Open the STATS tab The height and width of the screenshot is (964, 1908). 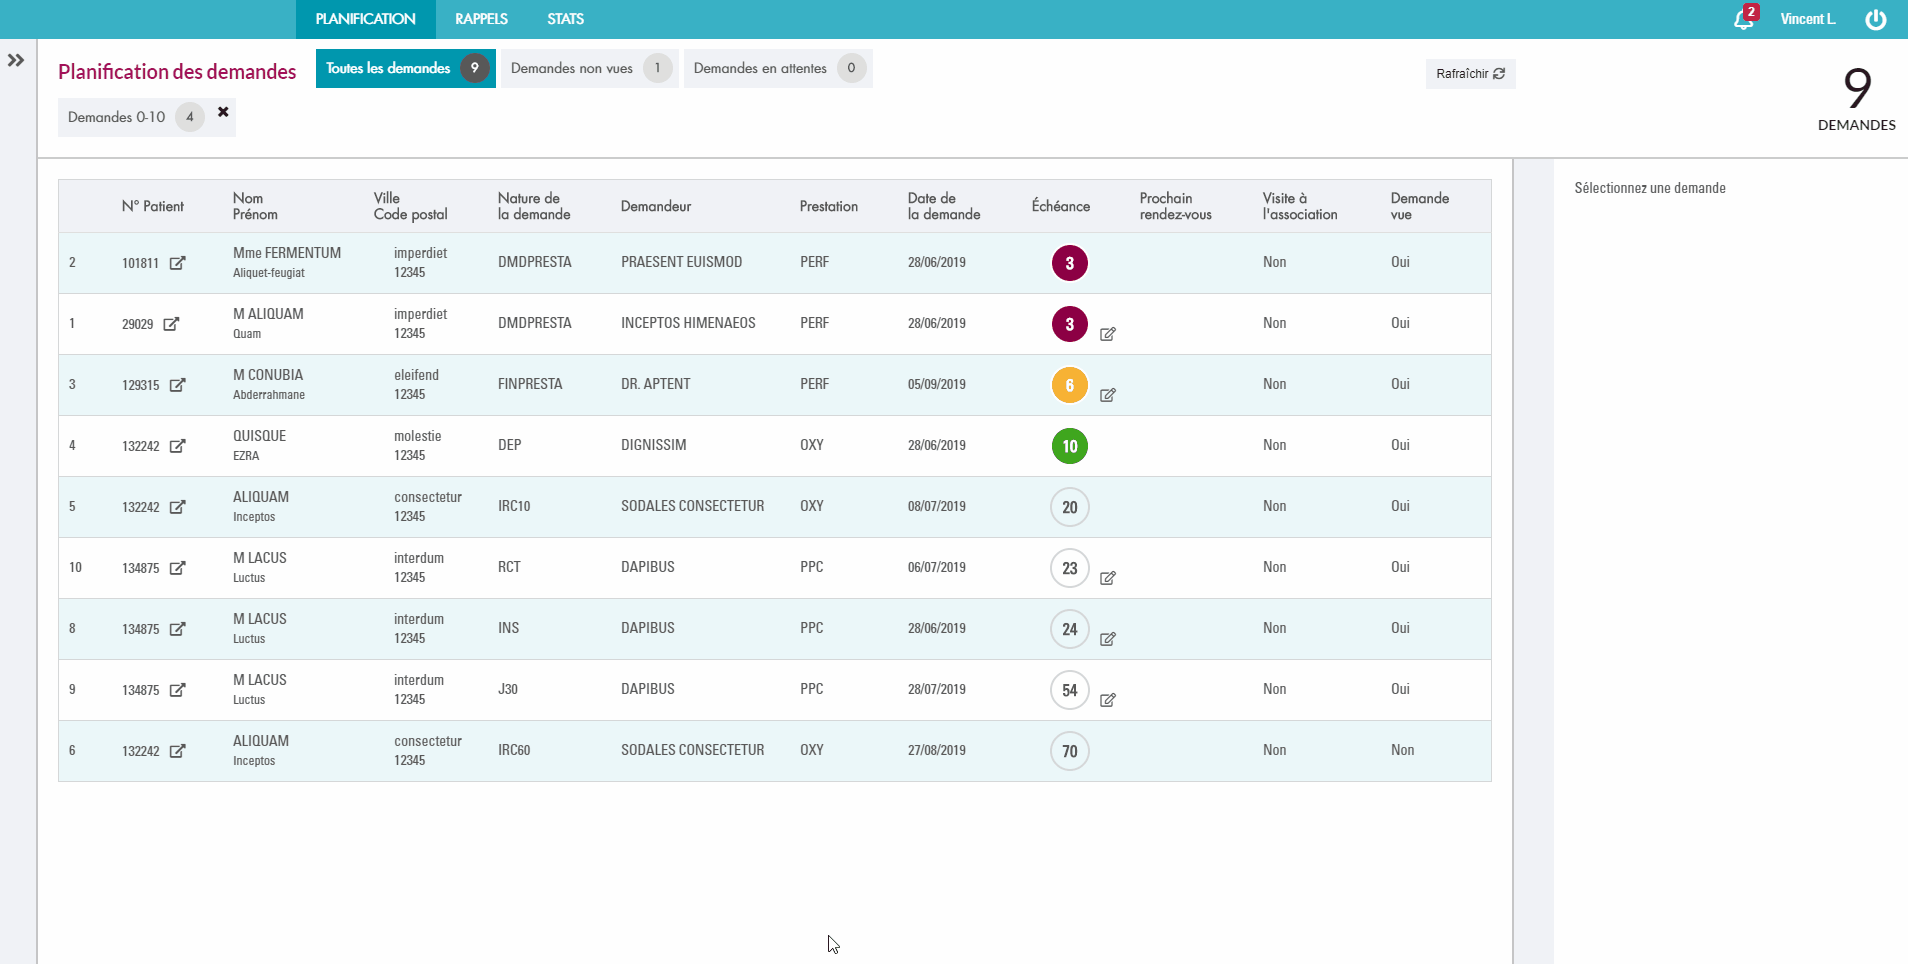[565, 19]
